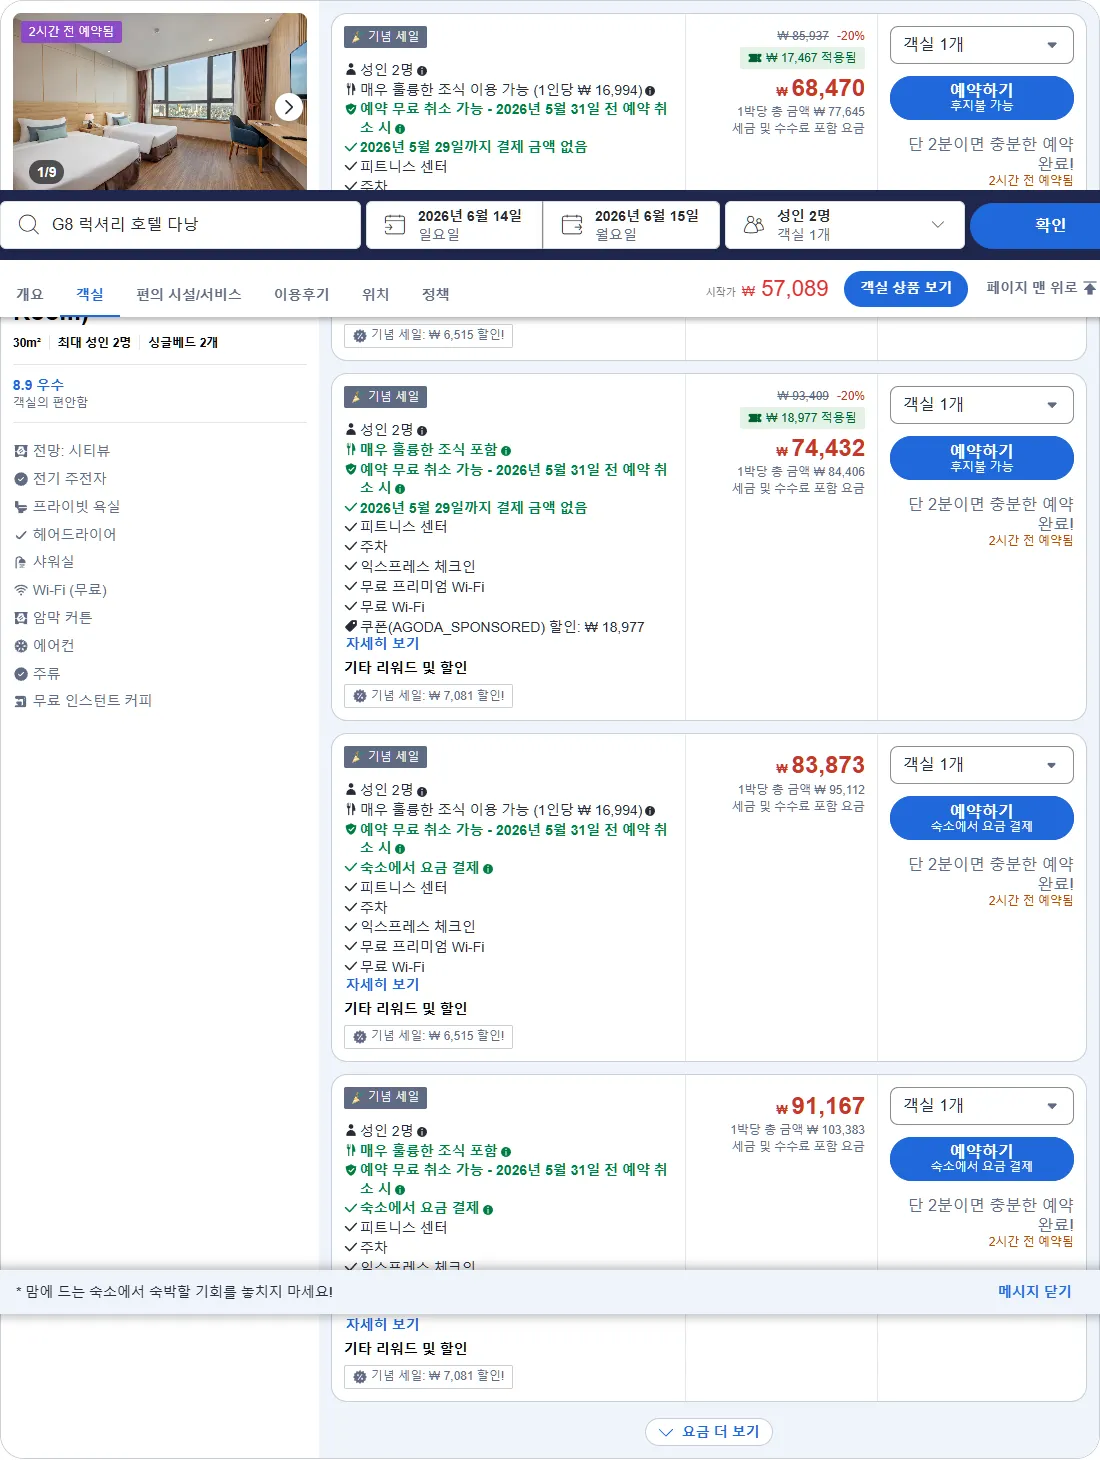
Task: Open info icon beside 성인 2명 in ₩68,470 offer
Action: (422, 70)
